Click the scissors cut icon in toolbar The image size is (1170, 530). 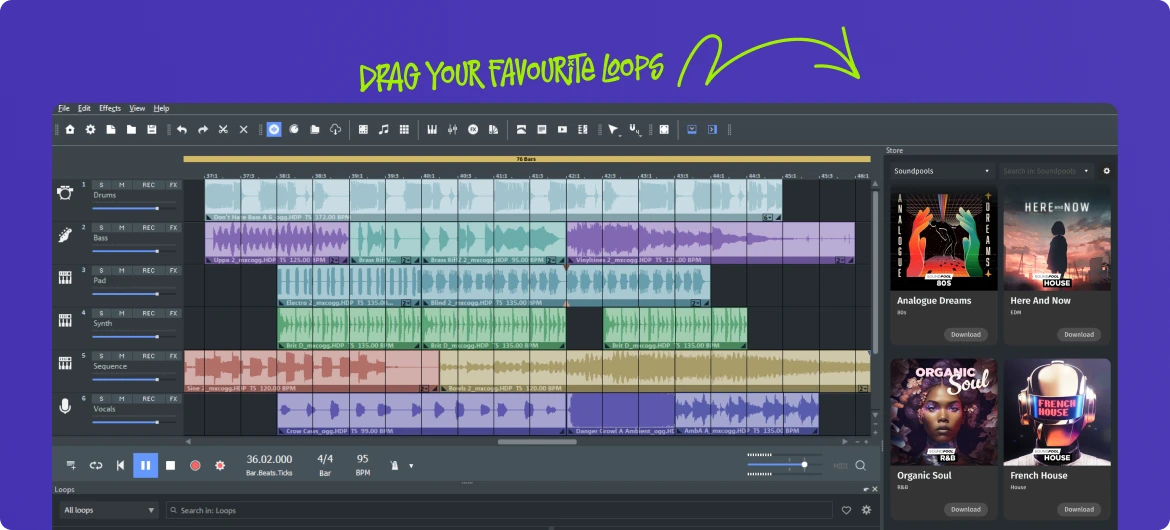click(x=223, y=130)
